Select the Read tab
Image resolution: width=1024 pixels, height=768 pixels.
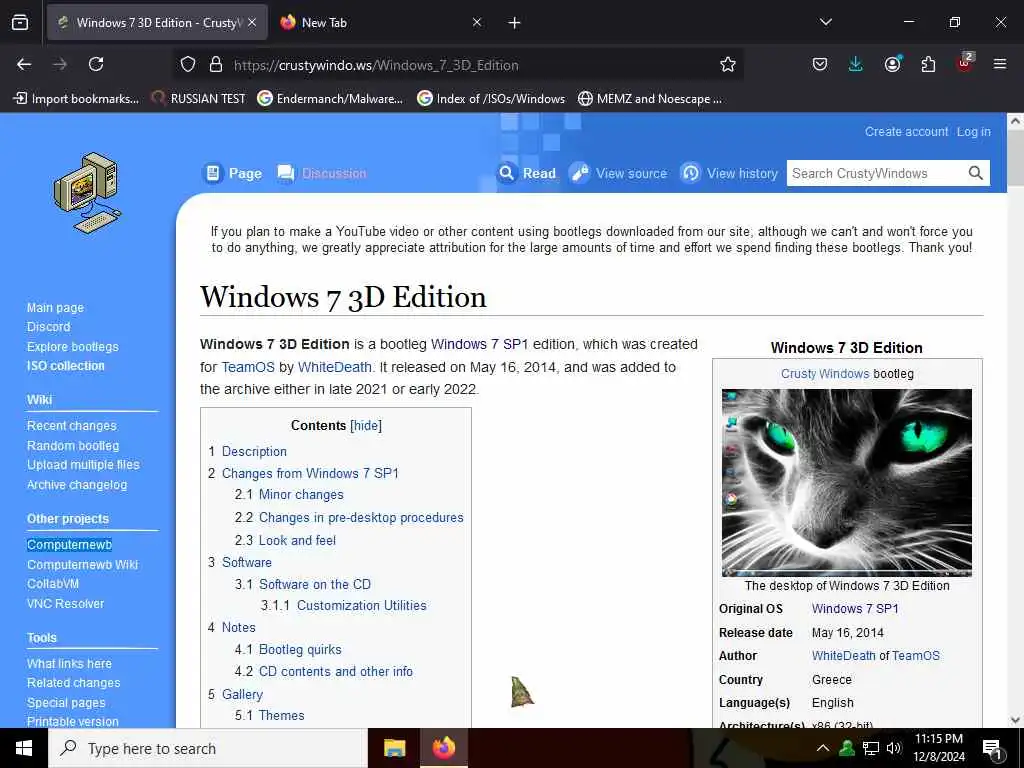click(x=526, y=173)
